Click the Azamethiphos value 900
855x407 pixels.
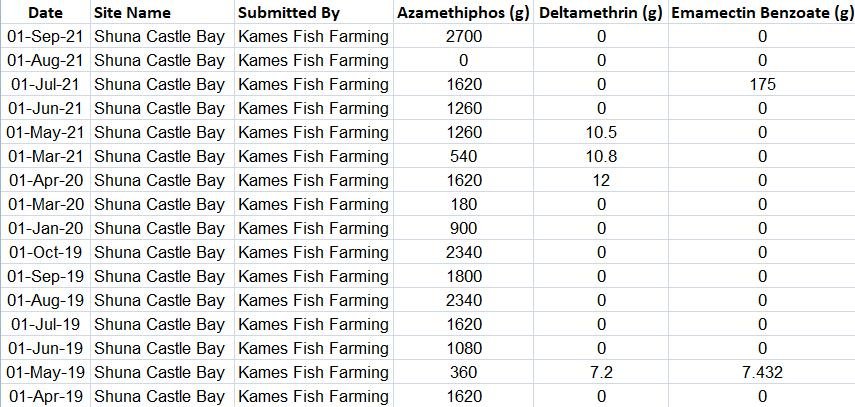pyautogui.click(x=463, y=228)
